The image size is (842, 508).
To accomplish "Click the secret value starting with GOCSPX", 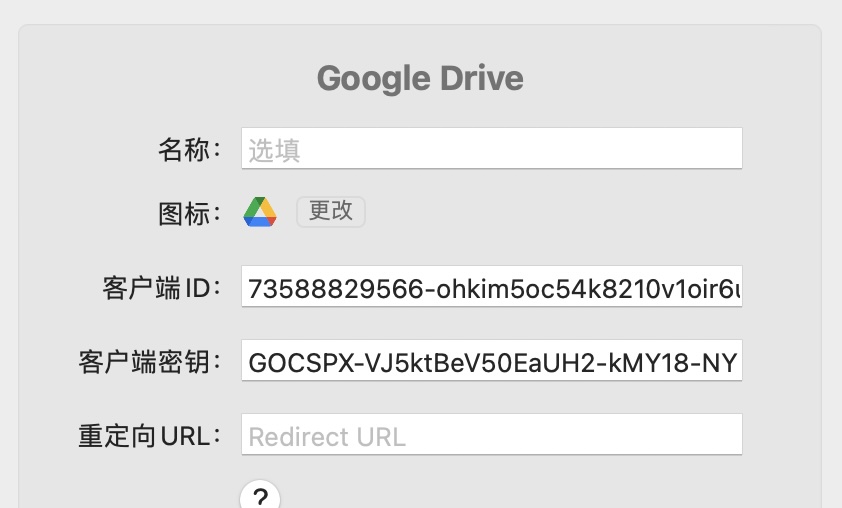I will point(492,362).
